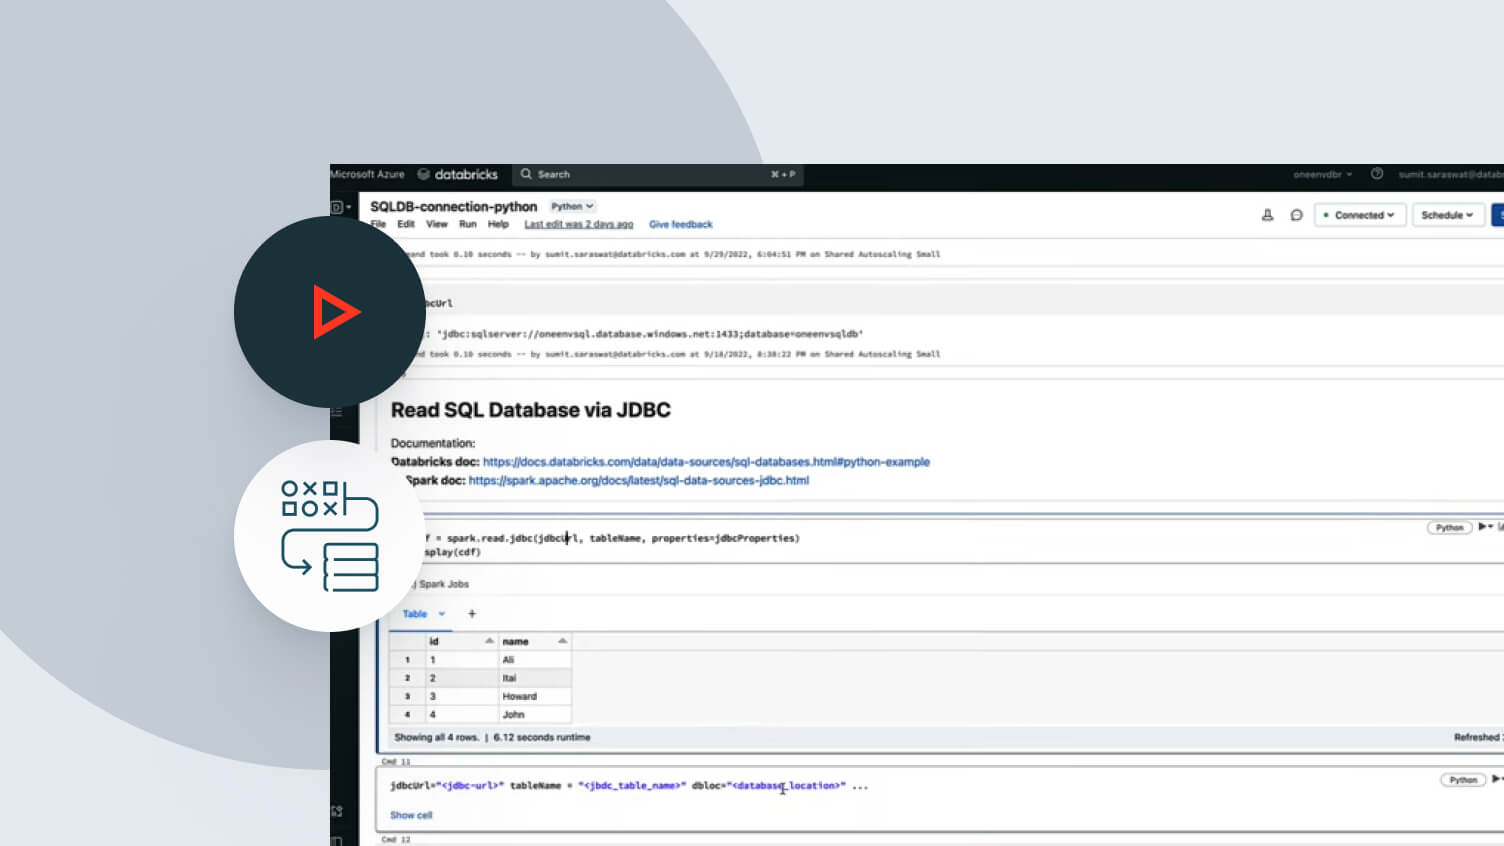Expand the Table tab dropdown arrow
This screenshot has height=846, width=1504.
pyautogui.click(x=441, y=614)
